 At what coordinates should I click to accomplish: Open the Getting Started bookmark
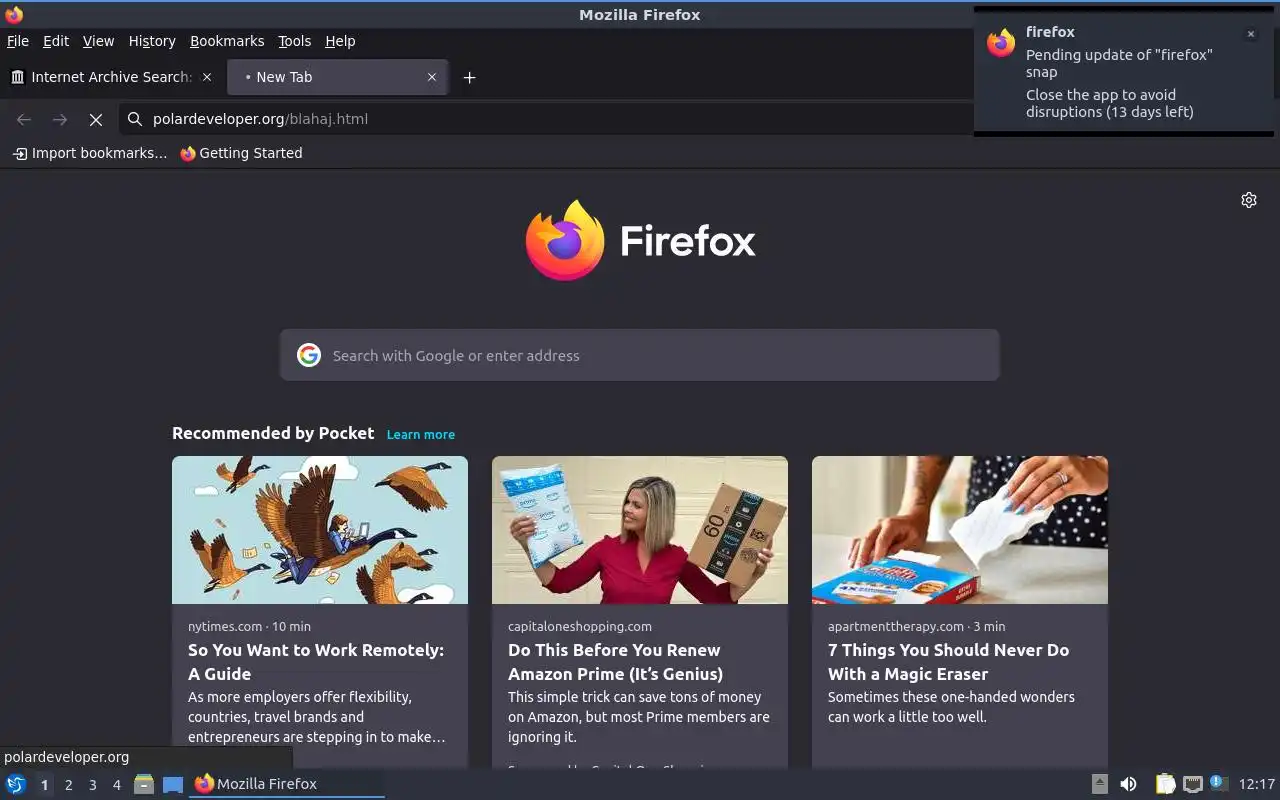(x=241, y=153)
